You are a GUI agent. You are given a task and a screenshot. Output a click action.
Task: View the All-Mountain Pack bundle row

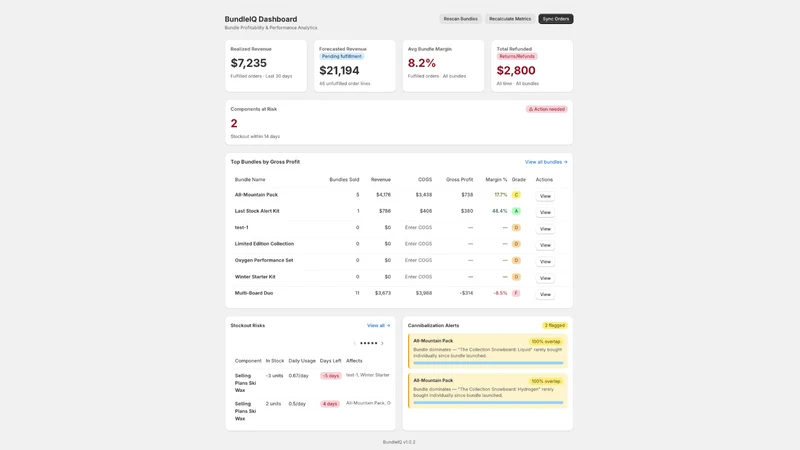[x=545, y=196]
